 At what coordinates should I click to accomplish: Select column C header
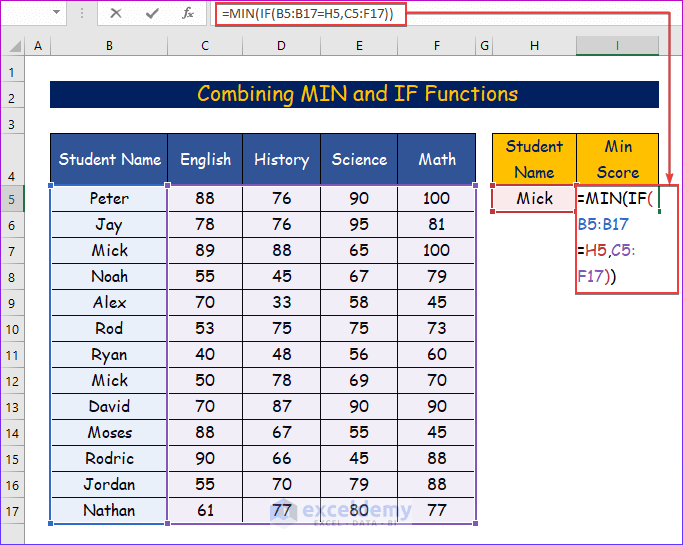click(205, 46)
